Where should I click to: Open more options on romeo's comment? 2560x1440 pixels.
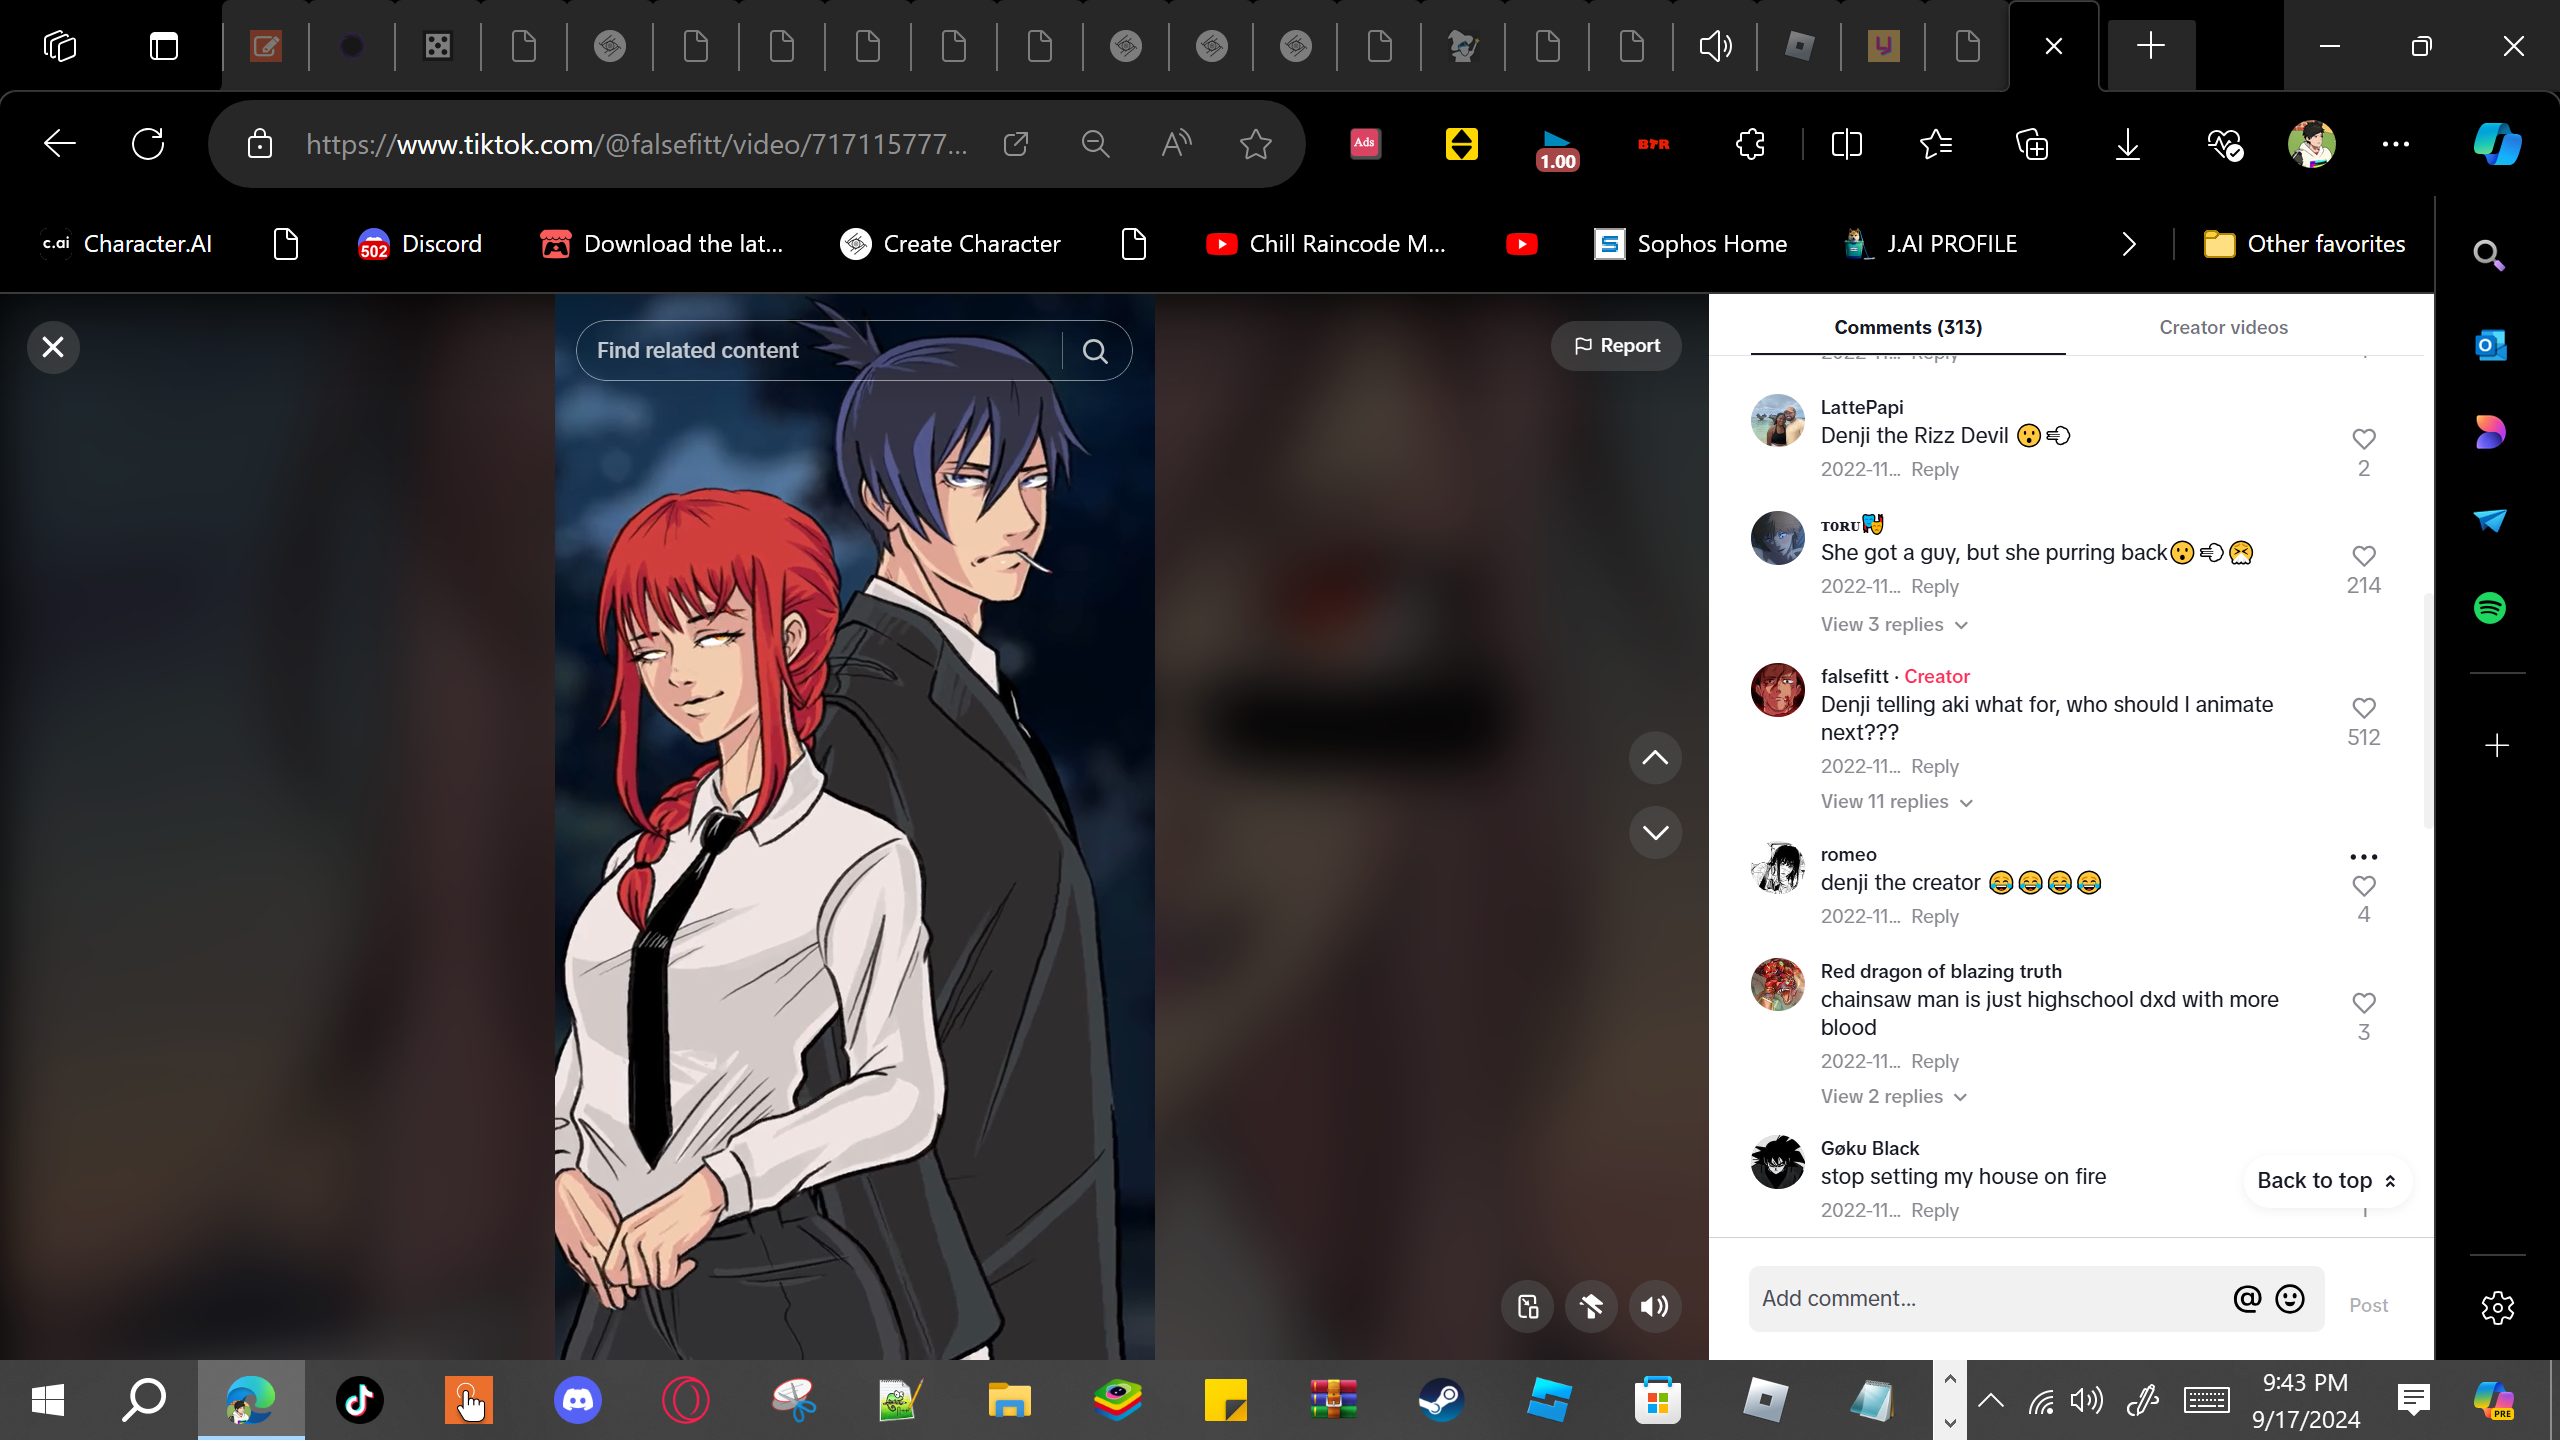(x=2363, y=856)
